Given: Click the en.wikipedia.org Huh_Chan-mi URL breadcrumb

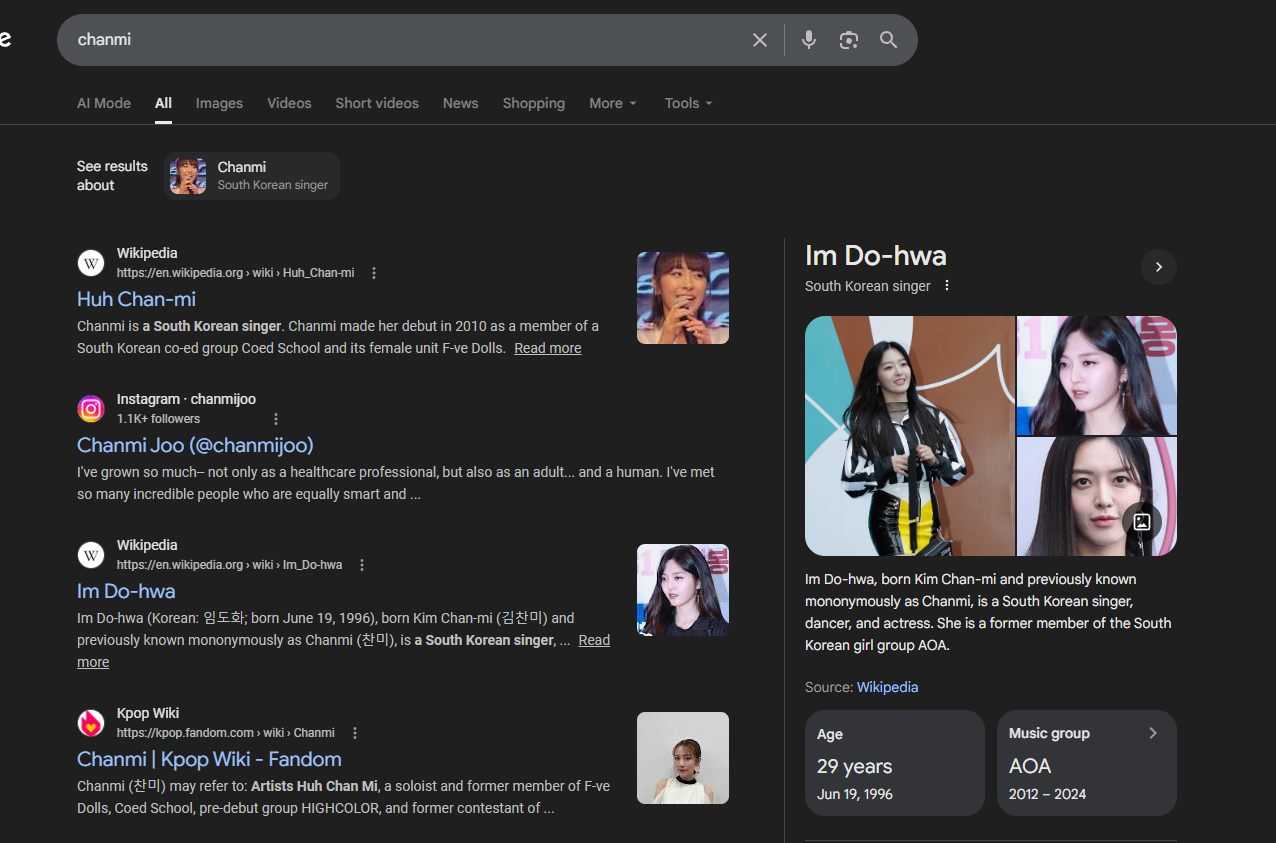Looking at the screenshot, I should click(x=235, y=273).
